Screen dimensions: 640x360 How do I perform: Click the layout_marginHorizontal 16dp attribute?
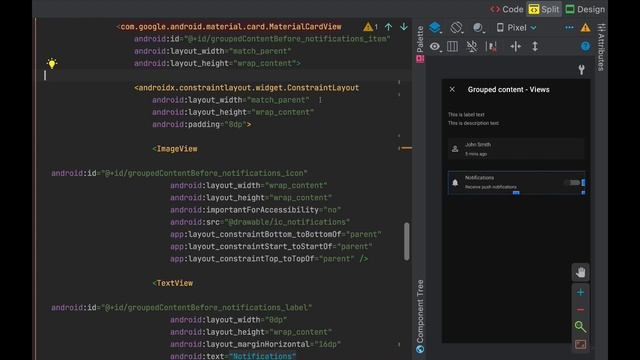pos(256,344)
